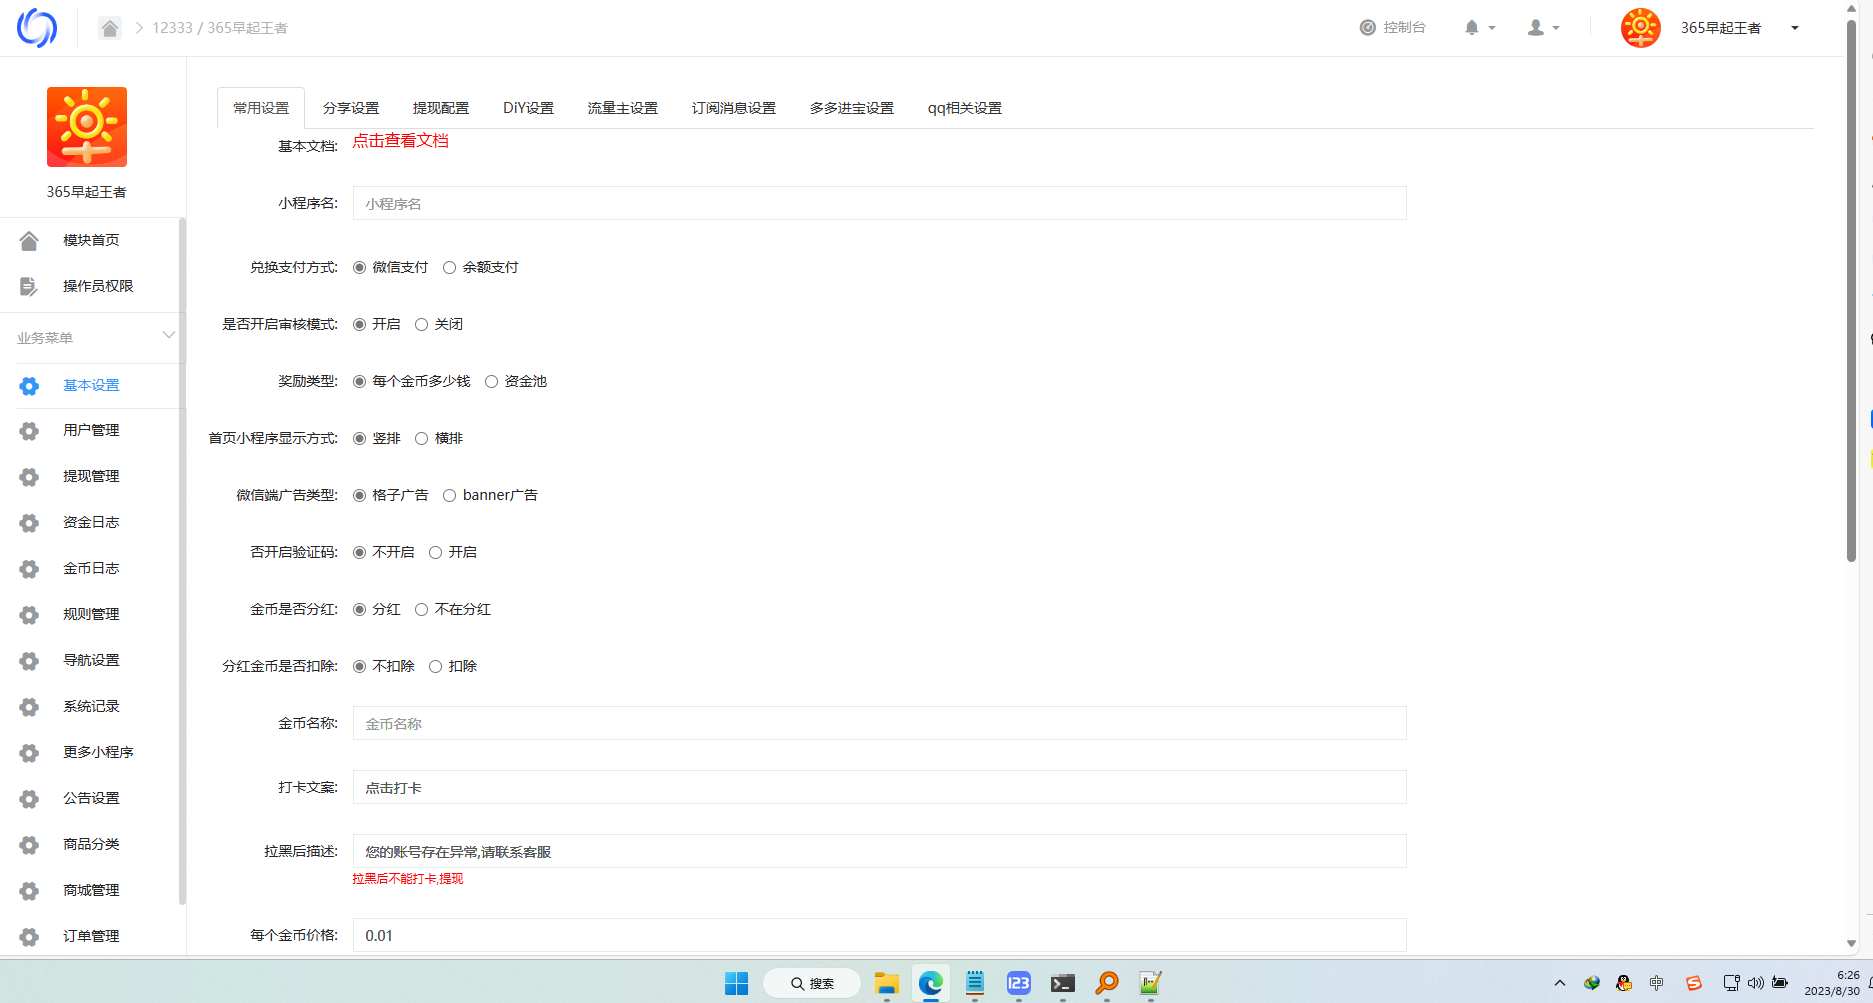Click the gear icon beside 系统记录
Viewport: 1873px width, 1003px height.
pos(29,707)
